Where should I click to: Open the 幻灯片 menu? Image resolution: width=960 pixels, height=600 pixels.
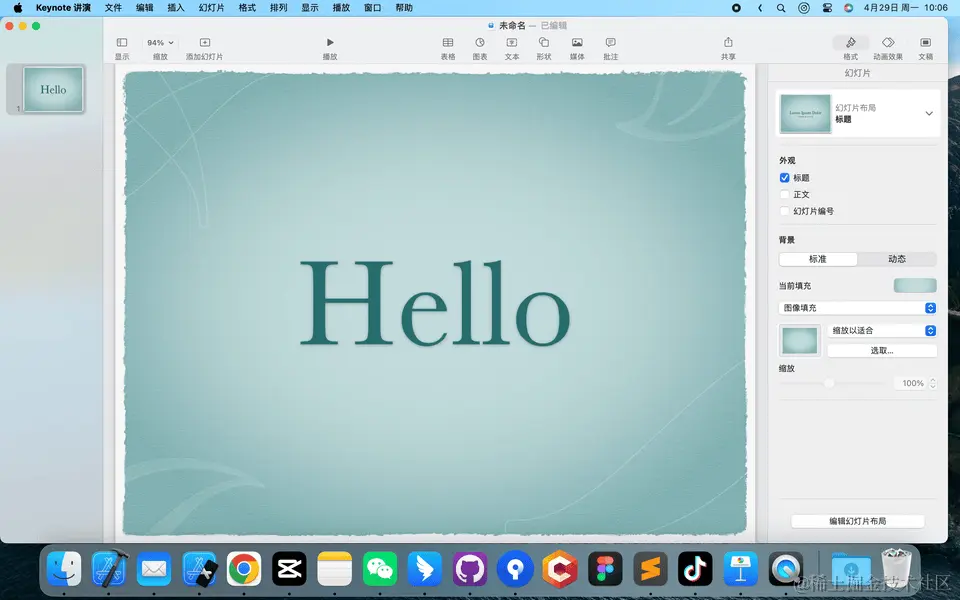tap(211, 8)
